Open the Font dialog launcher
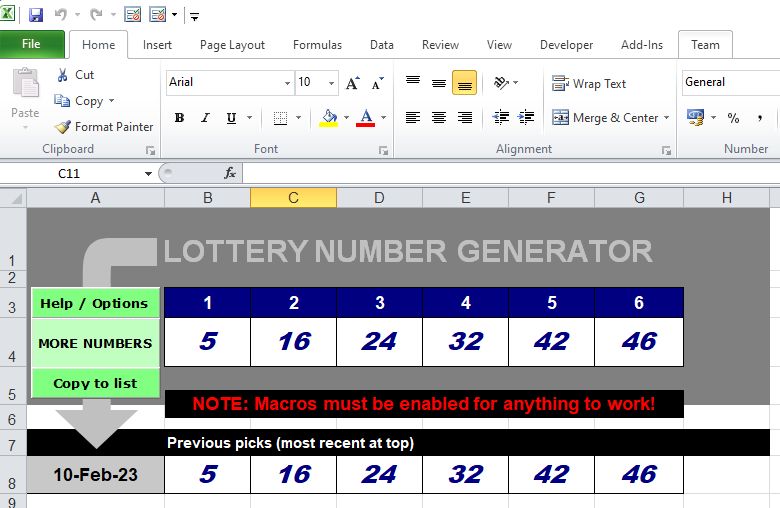The height and width of the screenshot is (508, 780). pos(383,150)
